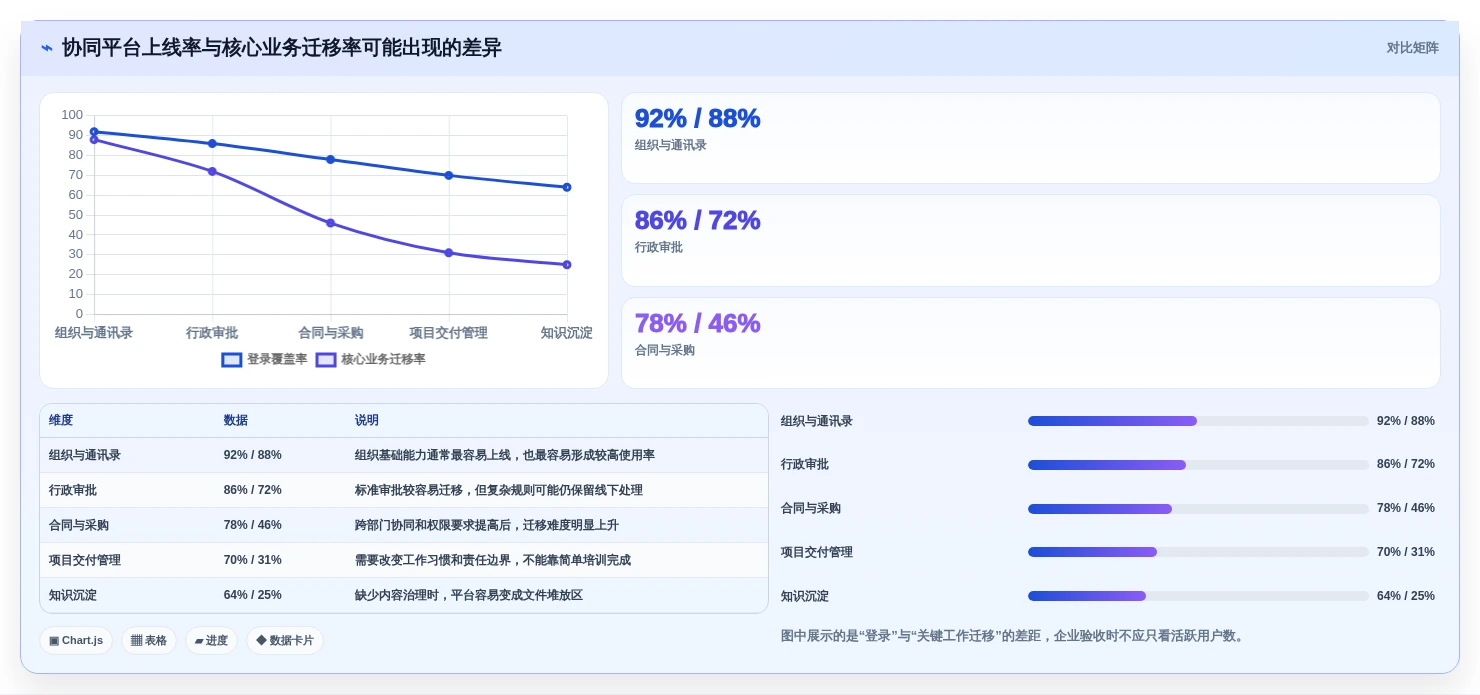Click the 70% / 31% value beside progress bar

tap(1406, 552)
